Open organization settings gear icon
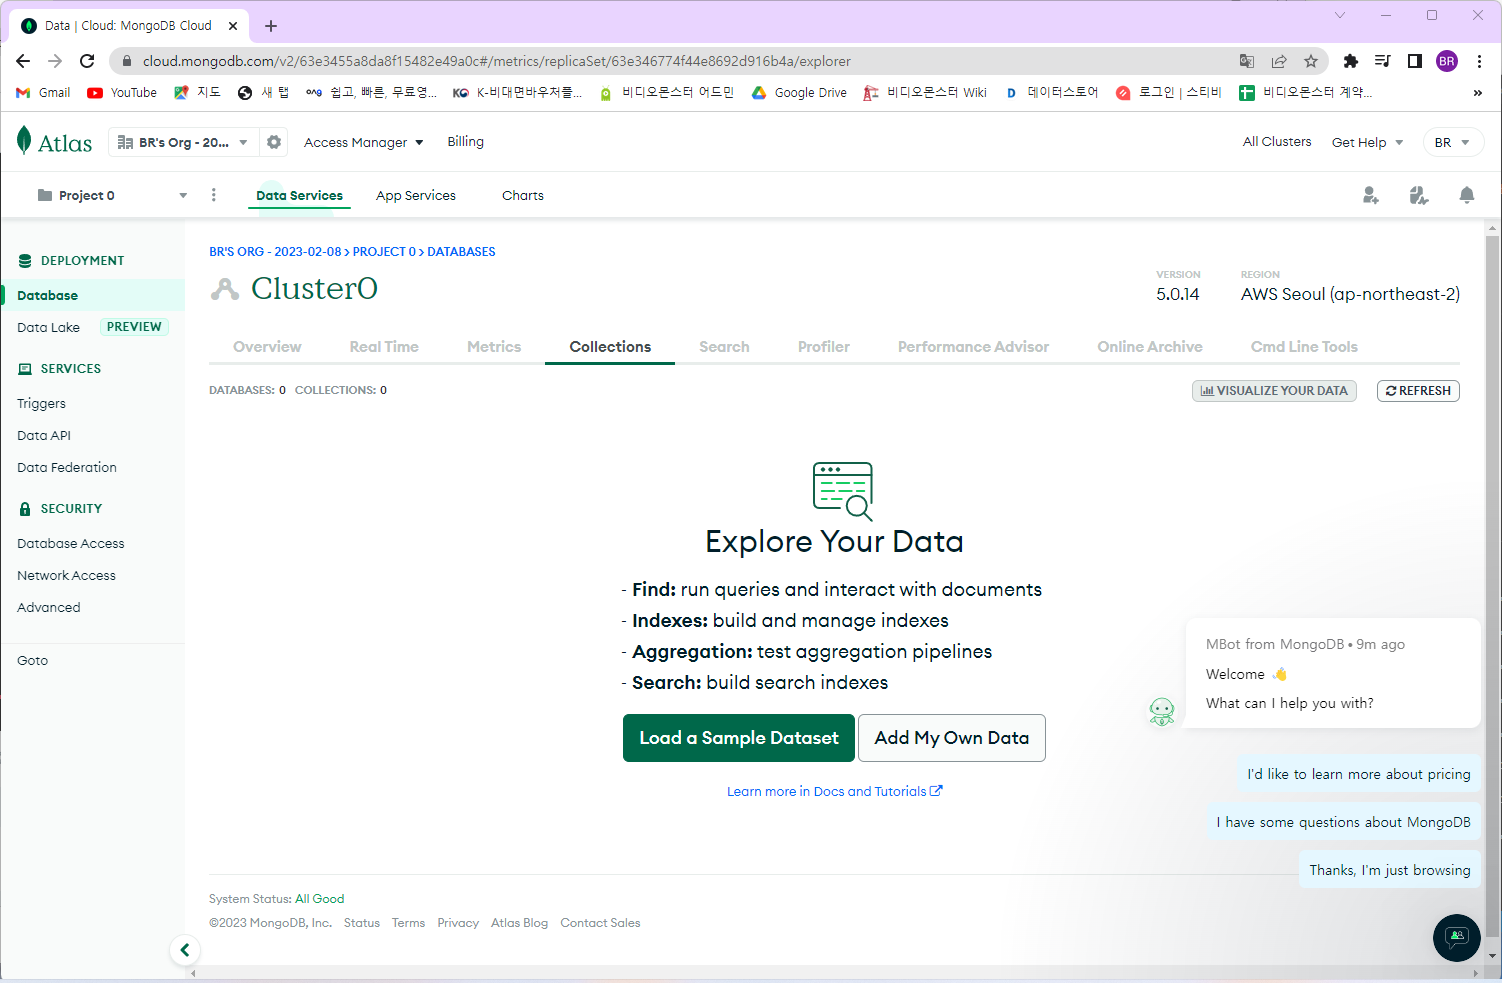The image size is (1502, 983). click(274, 142)
